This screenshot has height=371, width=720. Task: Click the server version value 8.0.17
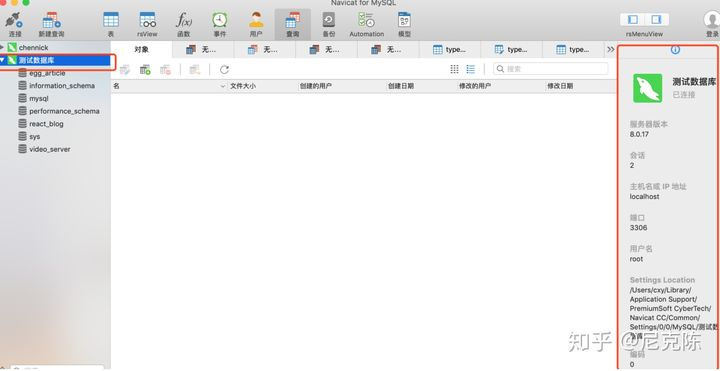639,135
